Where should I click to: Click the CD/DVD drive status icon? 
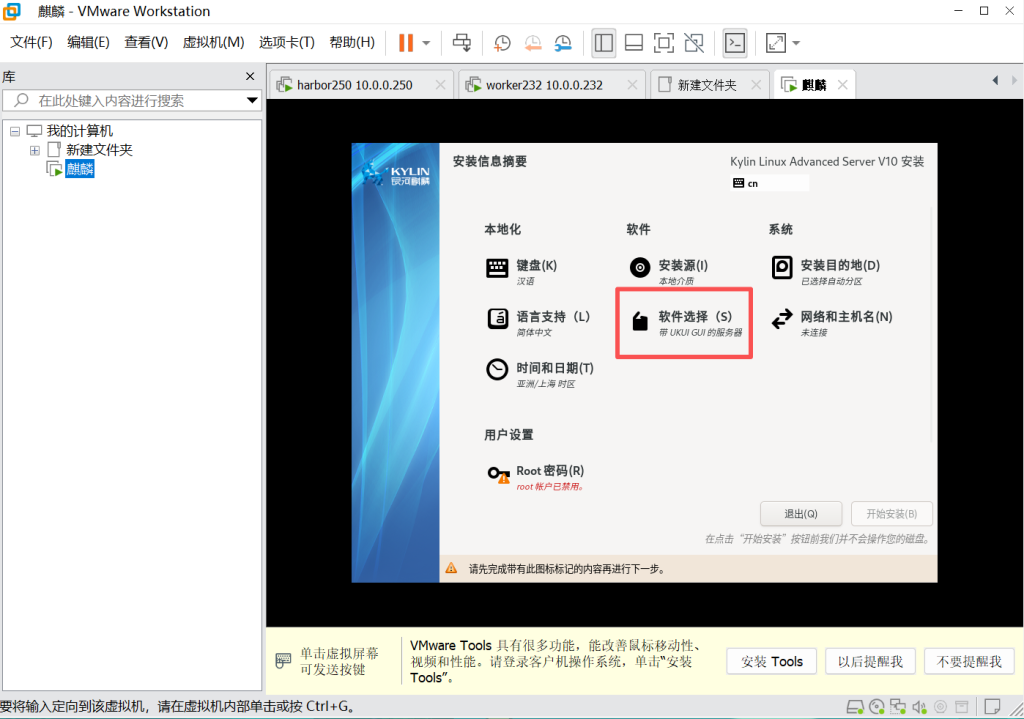877,707
